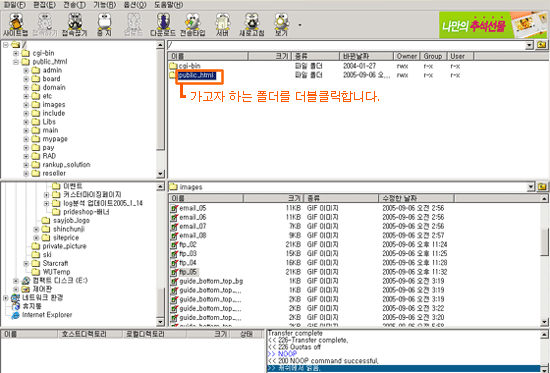Open the toolbar overflow dropdown arrow
The image size is (550, 373).
click(x=300, y=25)
